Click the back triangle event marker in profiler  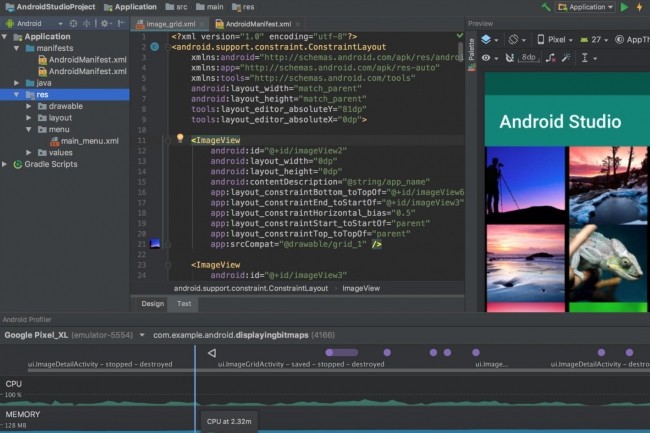(x=212, y=353)
